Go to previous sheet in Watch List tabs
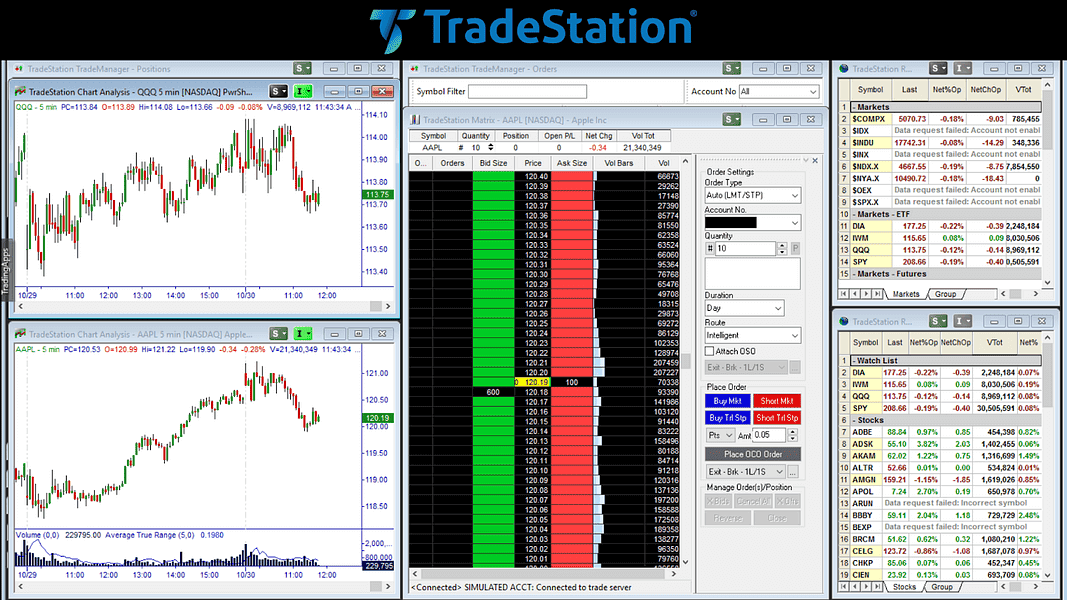 click(x=855, y=586)
